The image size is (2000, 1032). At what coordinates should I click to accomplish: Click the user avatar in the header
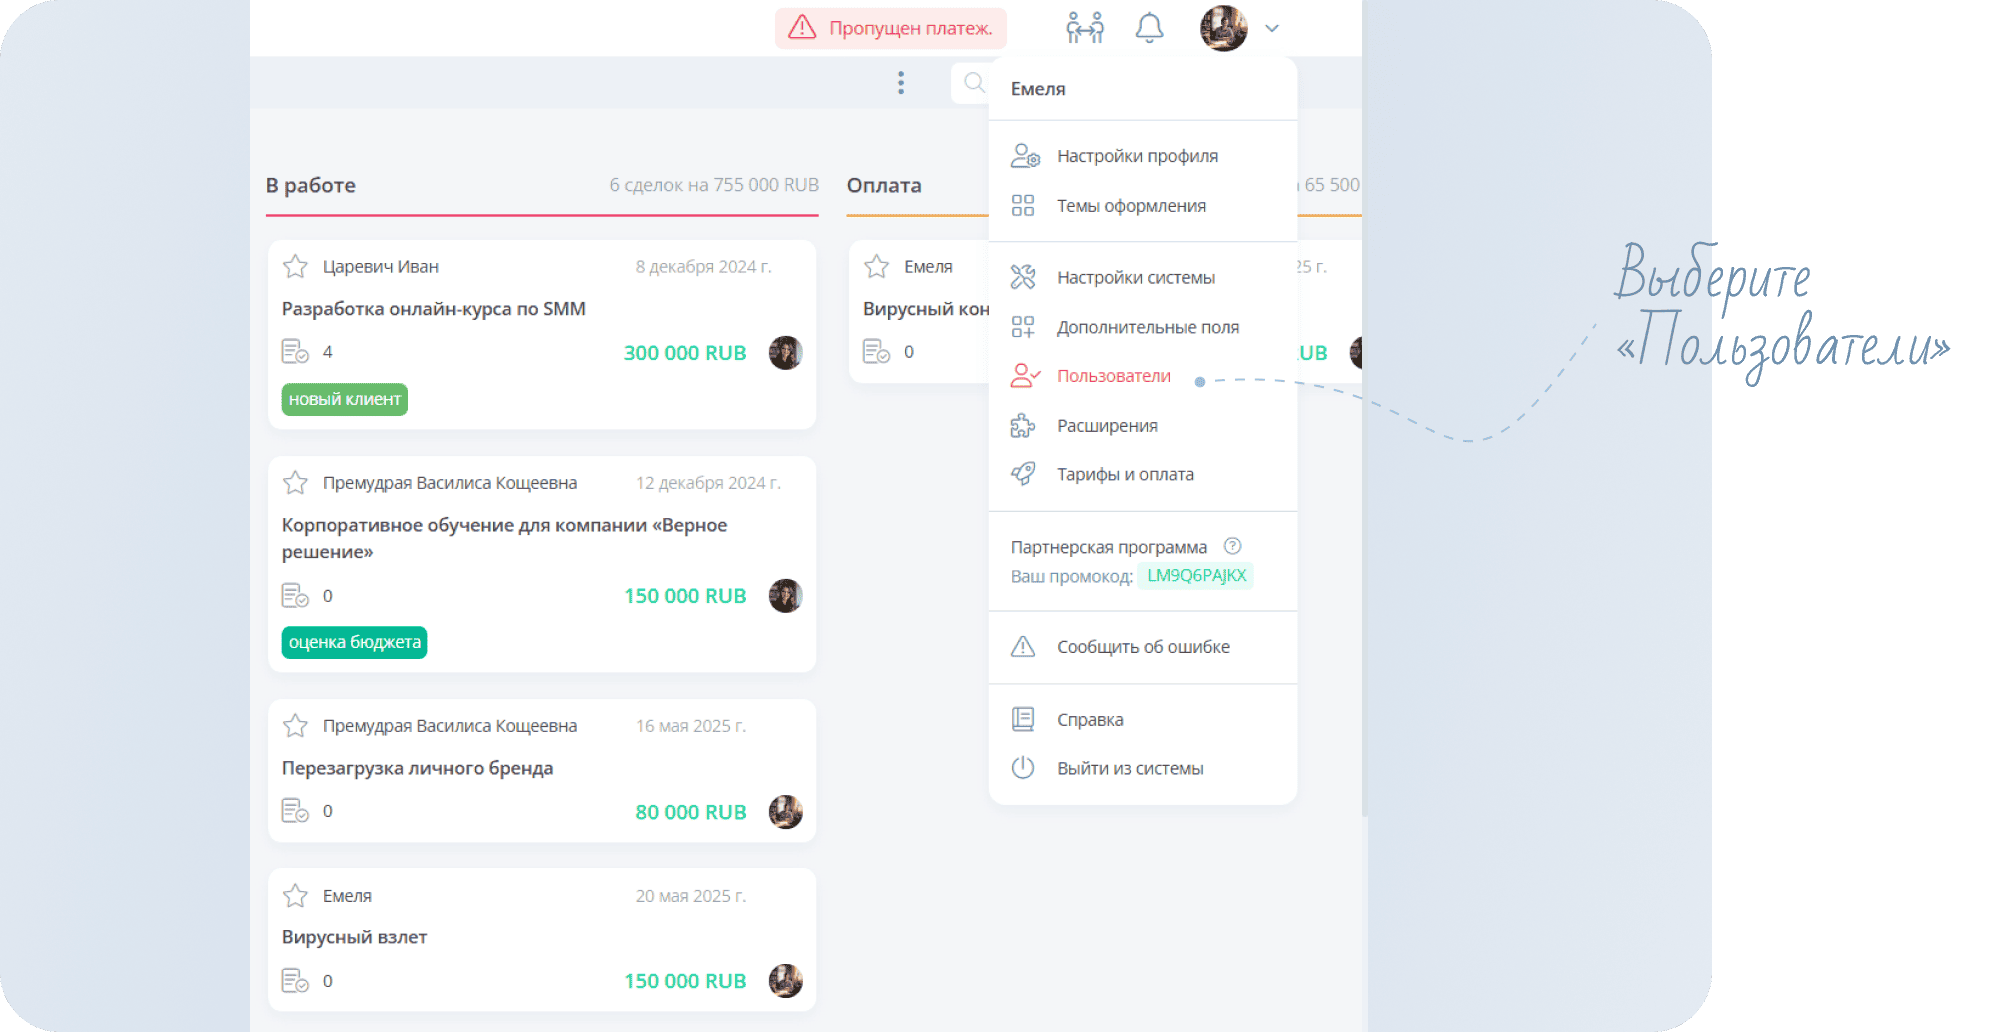[1224, 28]
